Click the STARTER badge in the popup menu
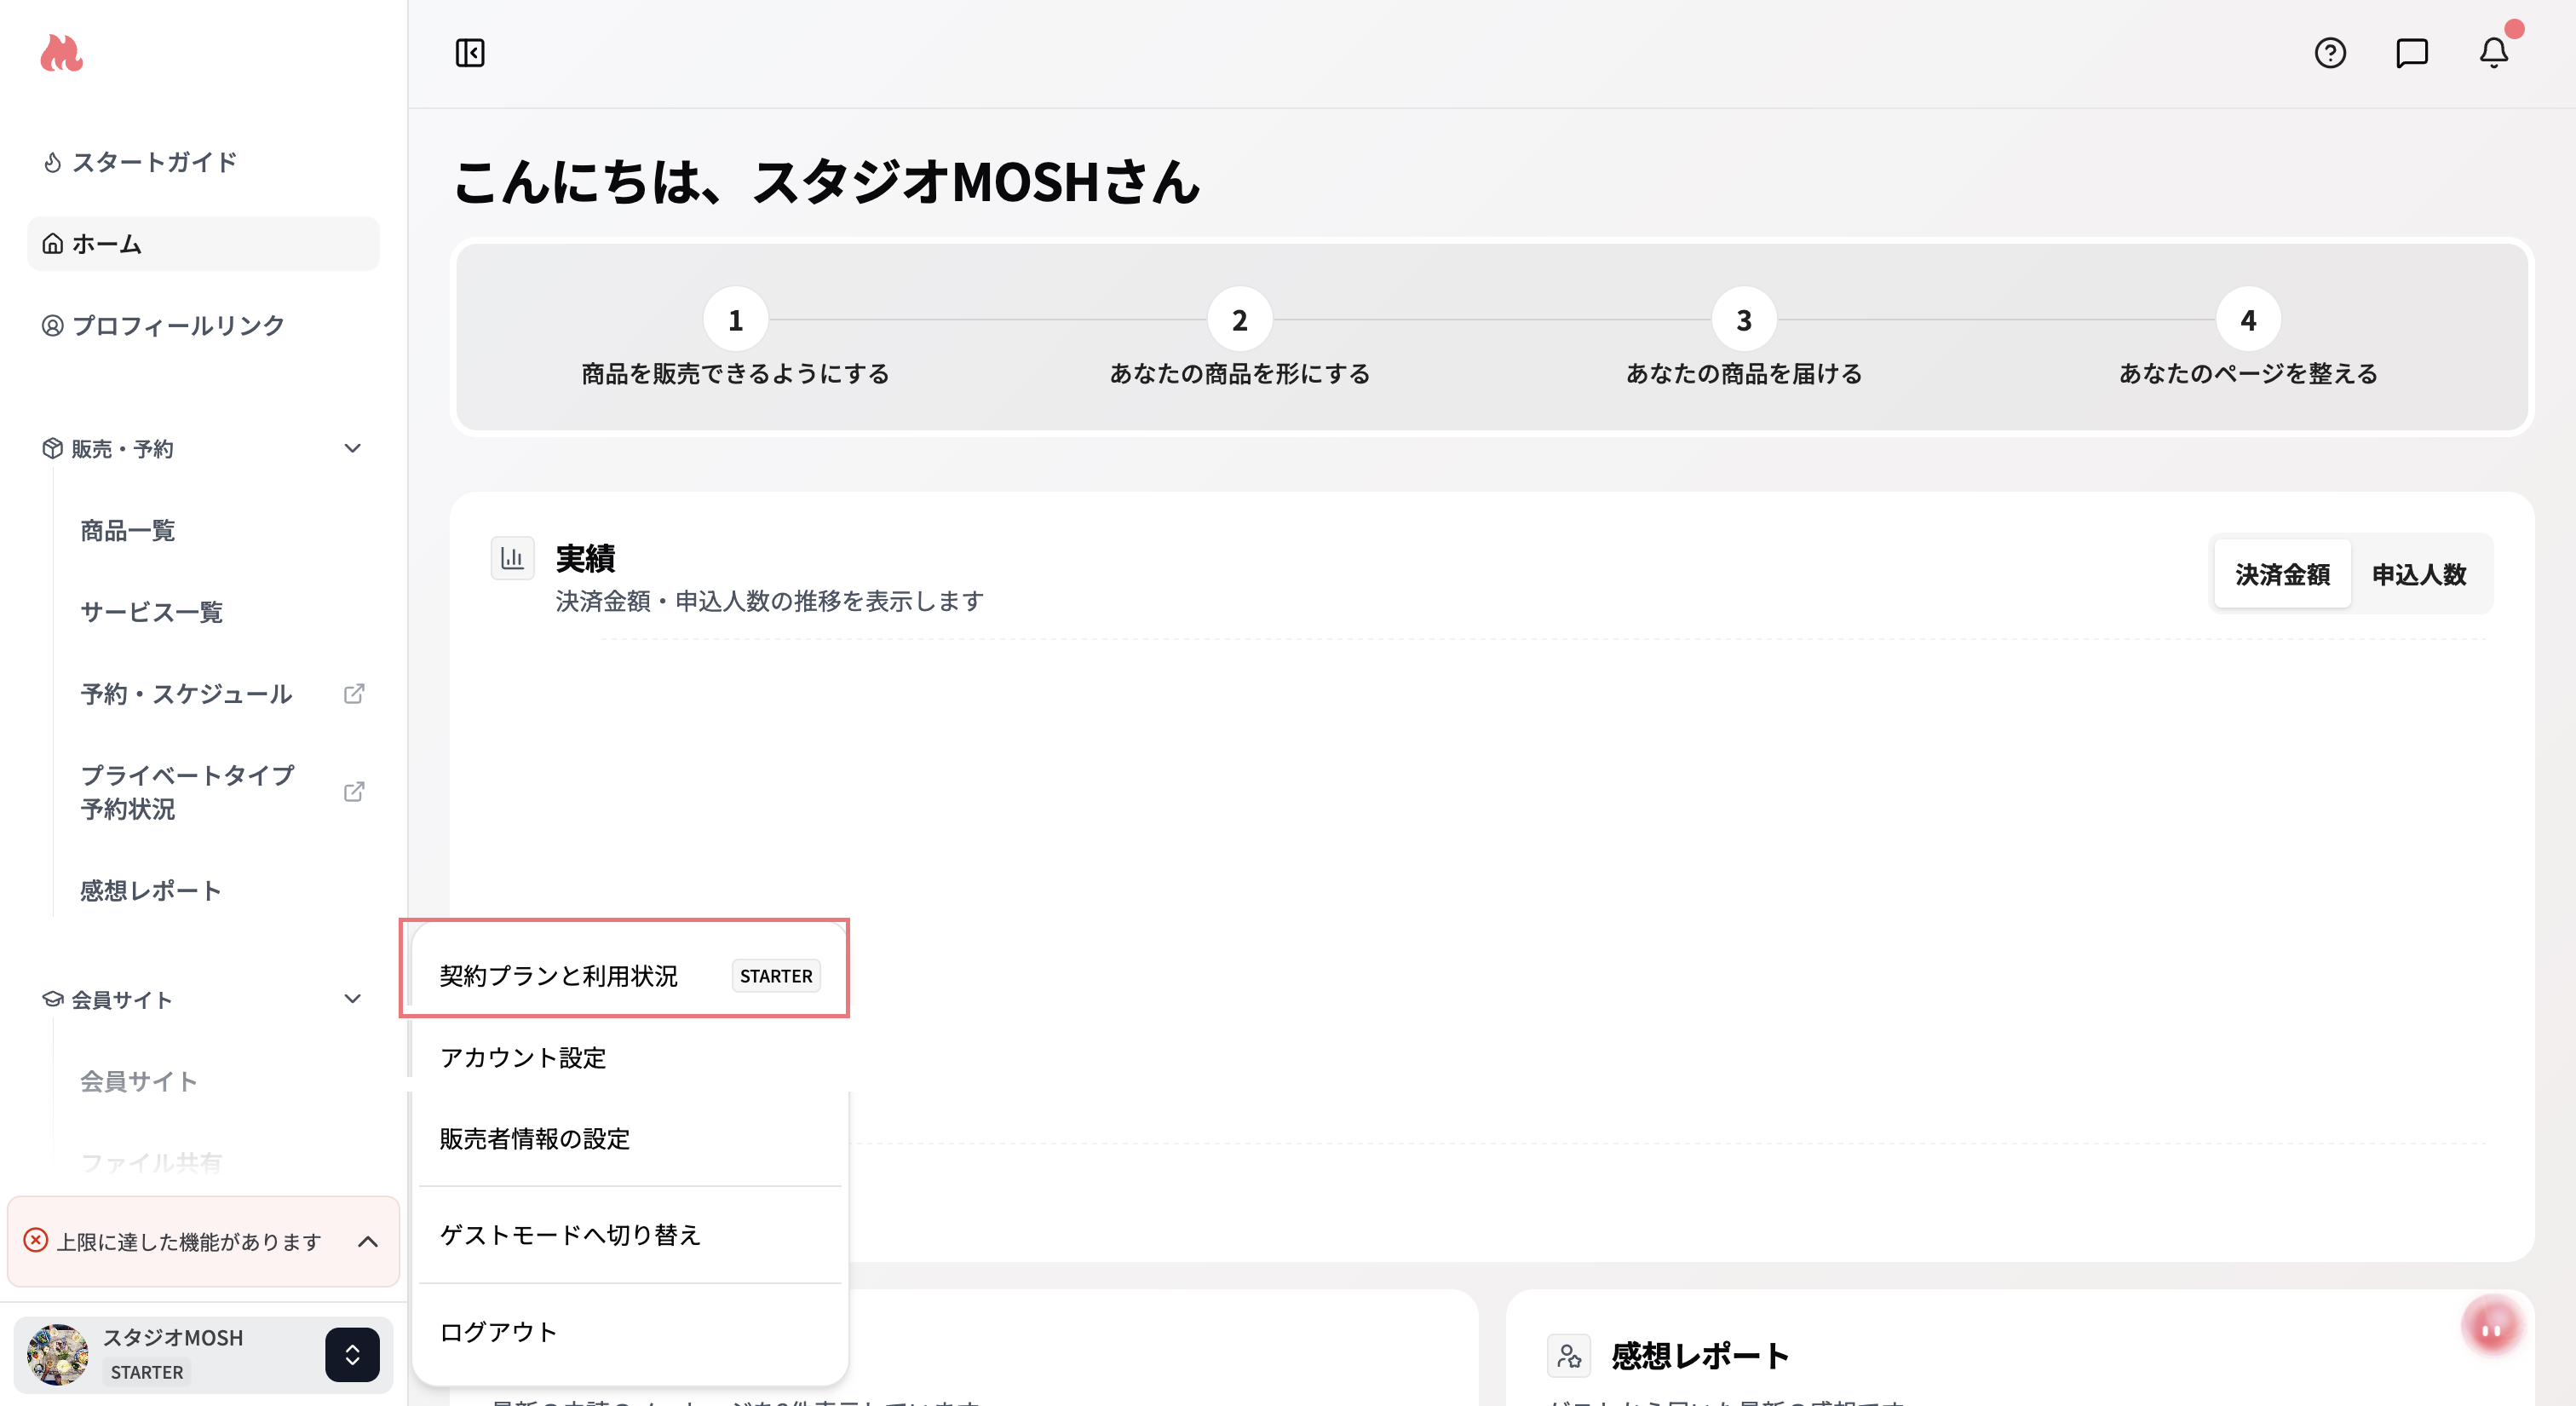 click(776, 976)
